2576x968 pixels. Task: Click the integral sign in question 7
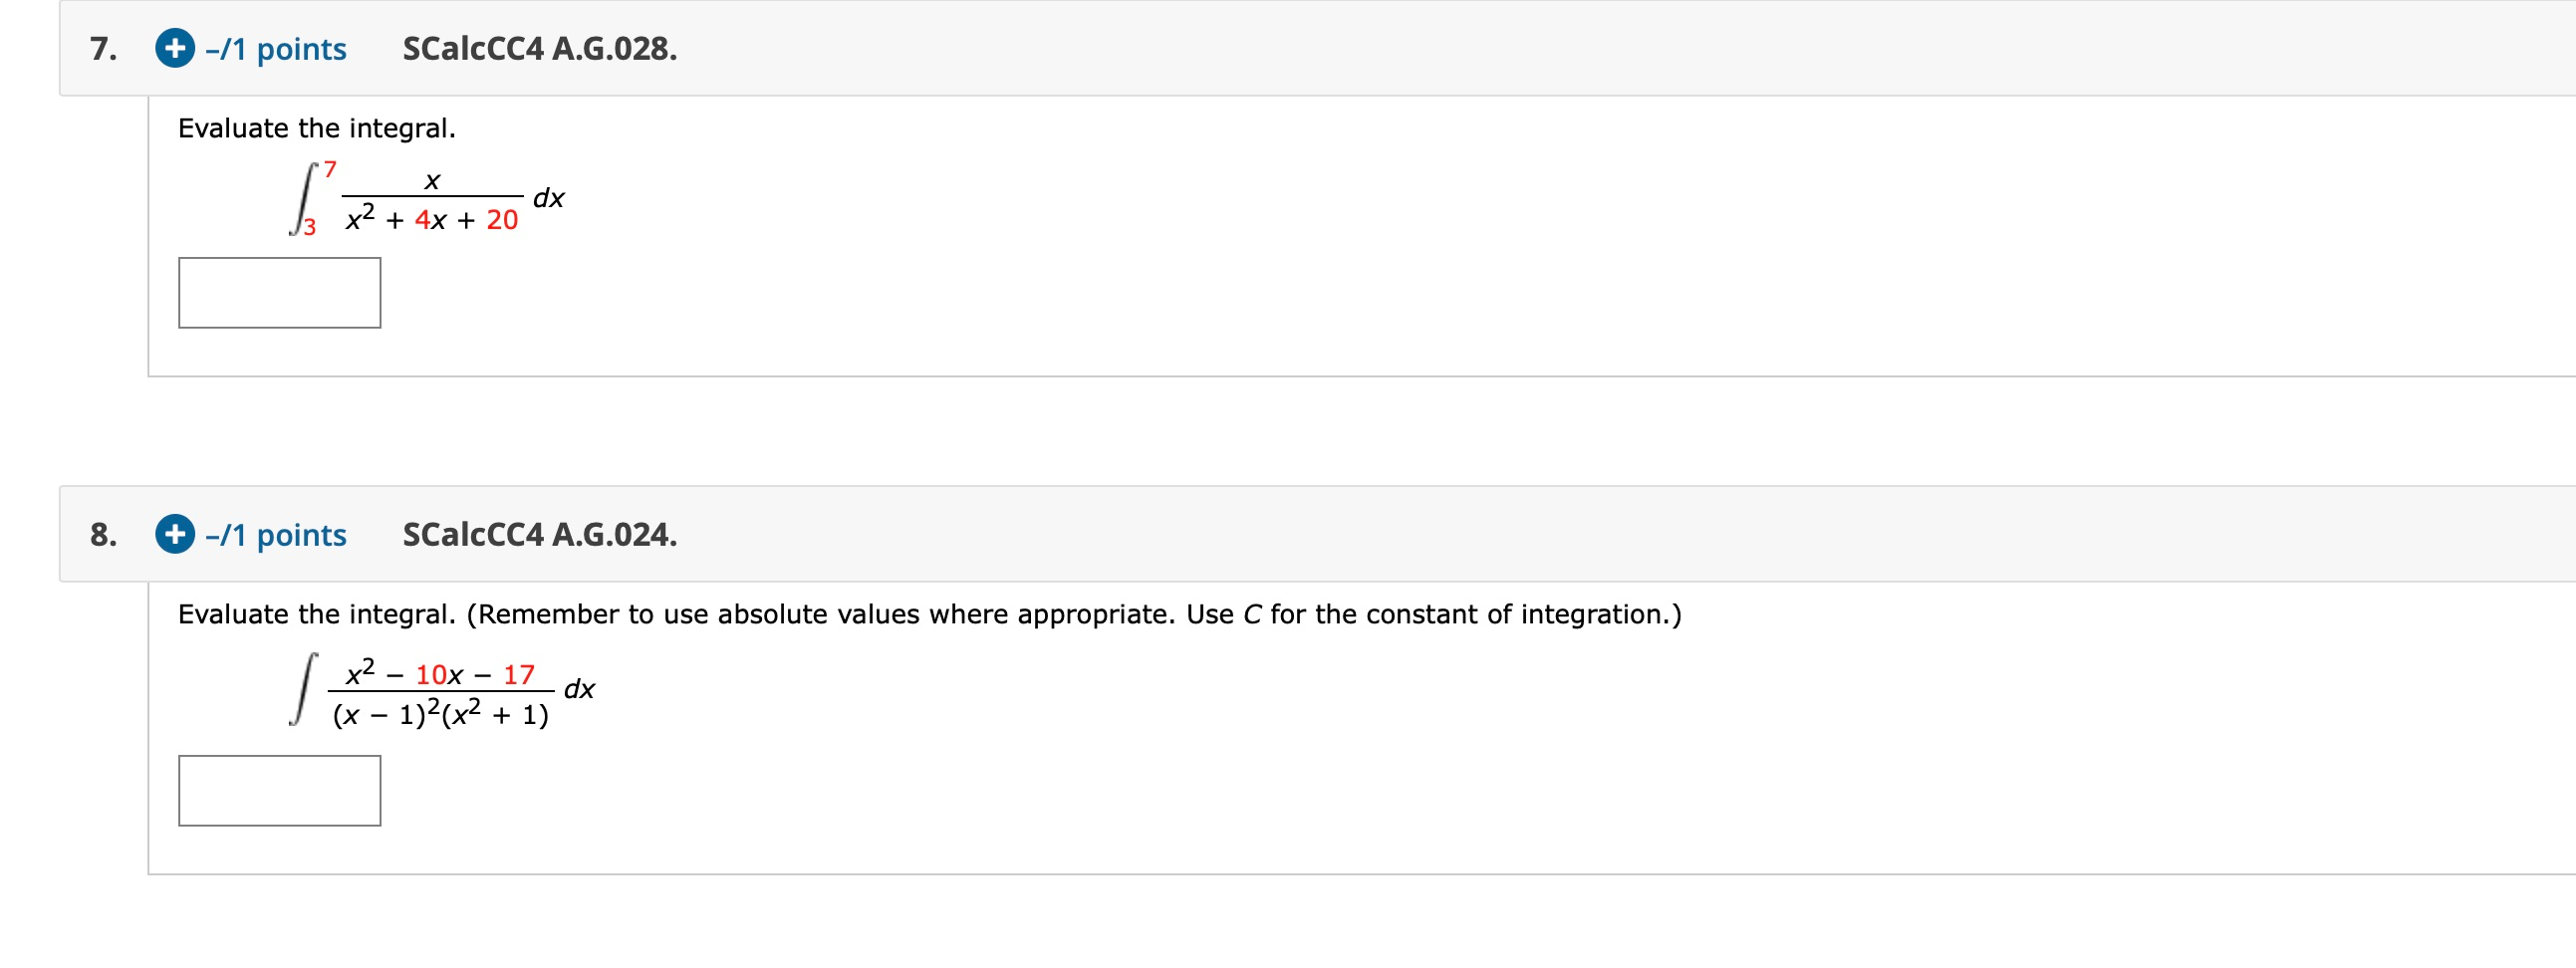pos(303,198)
